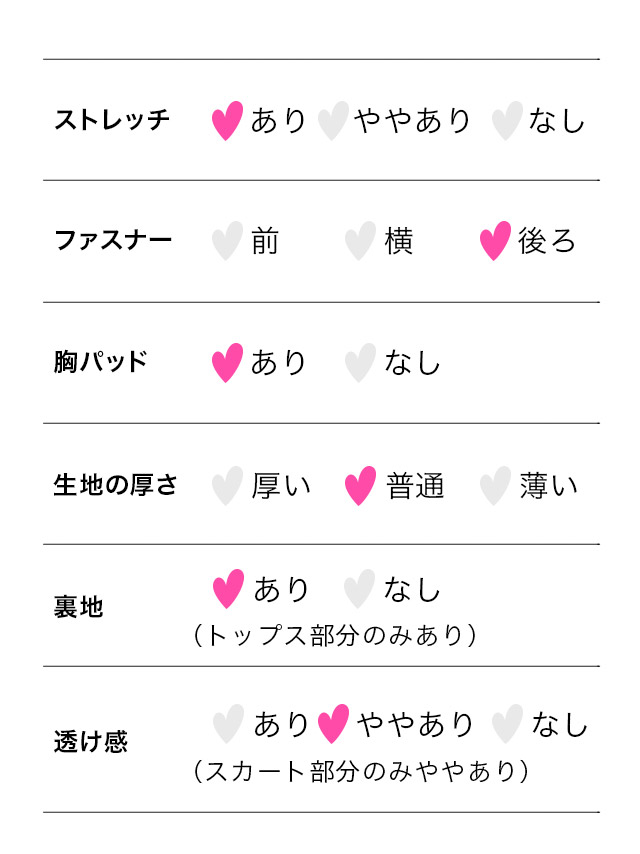Image resolution: width=640 pixels, height=854 pixels.
Task: Click the pink heart for ファスナー 後ろ
Action: click(x=495, y=242)
